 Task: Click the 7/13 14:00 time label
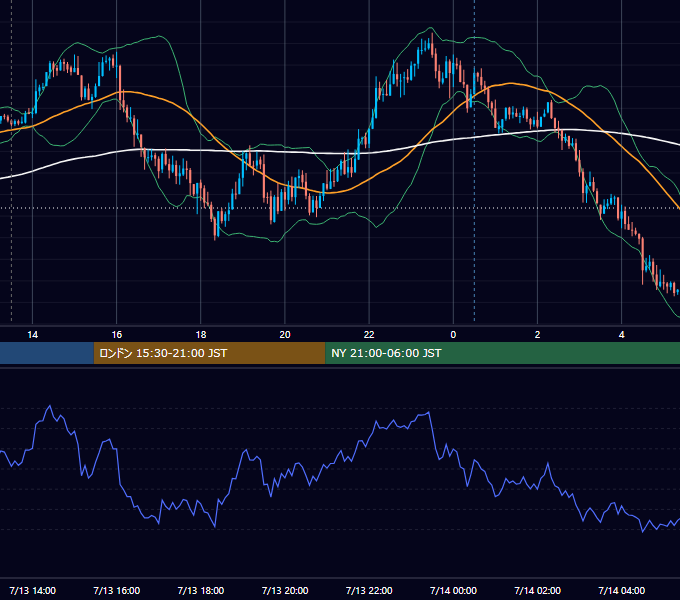33,590
